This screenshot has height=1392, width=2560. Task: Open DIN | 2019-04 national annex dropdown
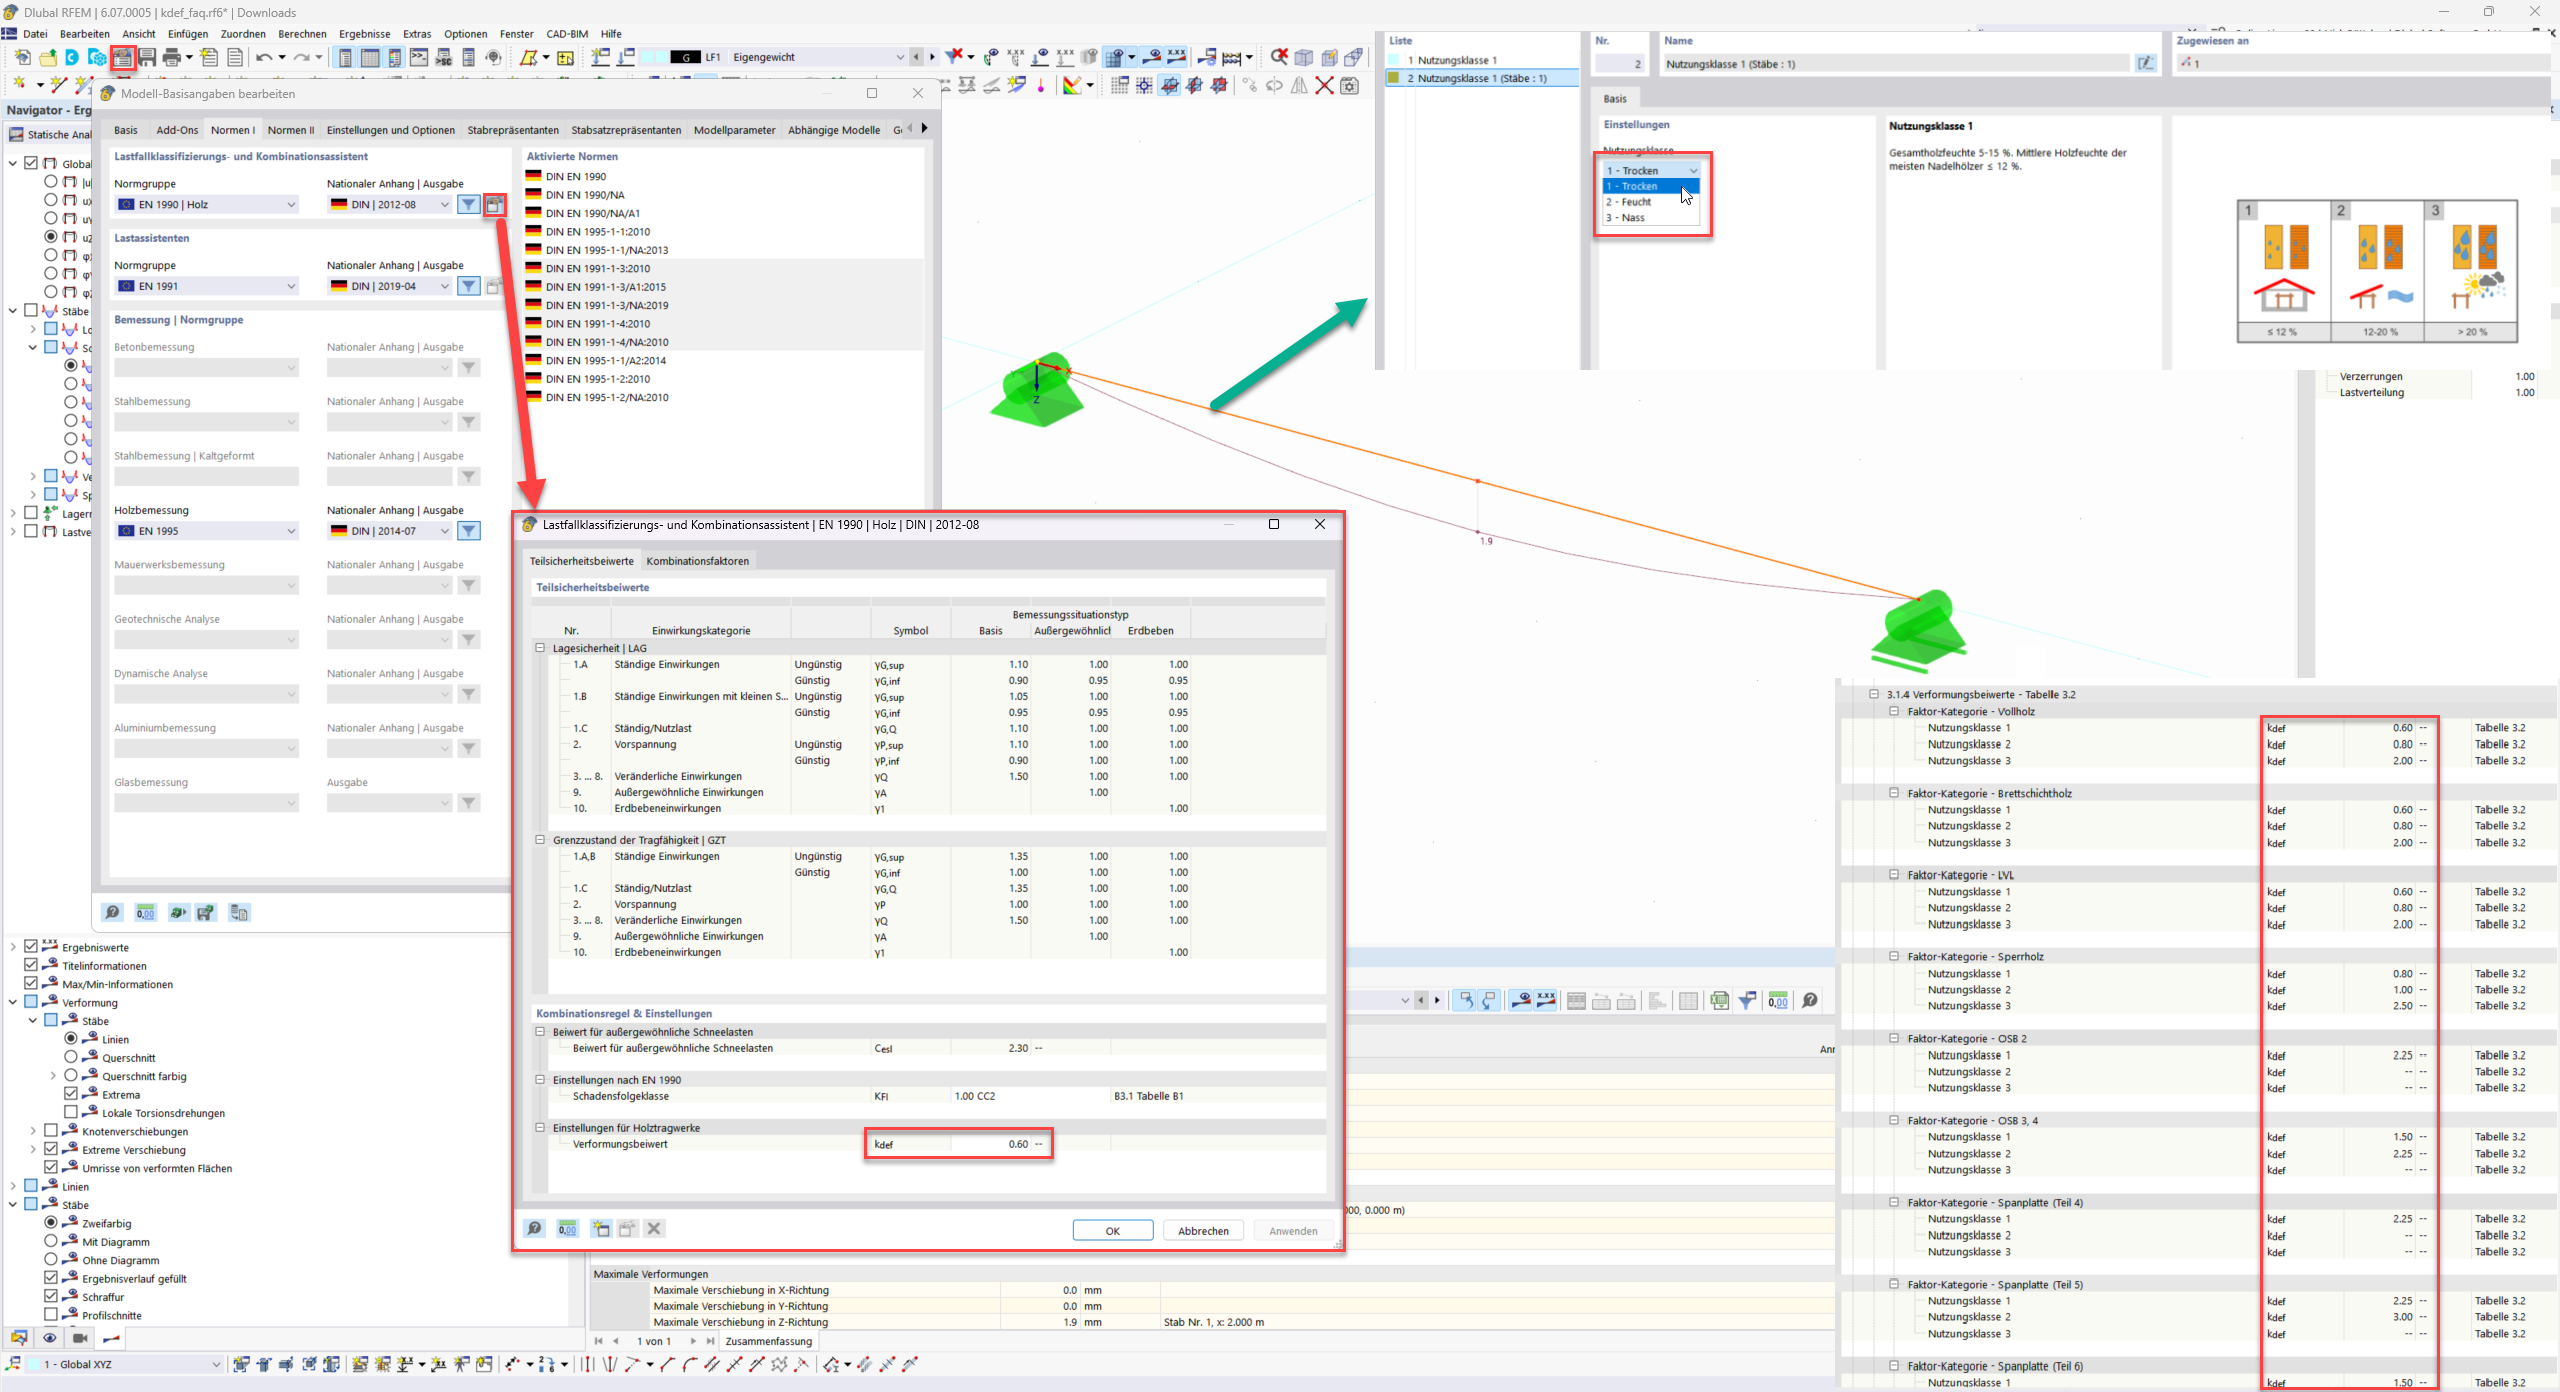point(390,286)
